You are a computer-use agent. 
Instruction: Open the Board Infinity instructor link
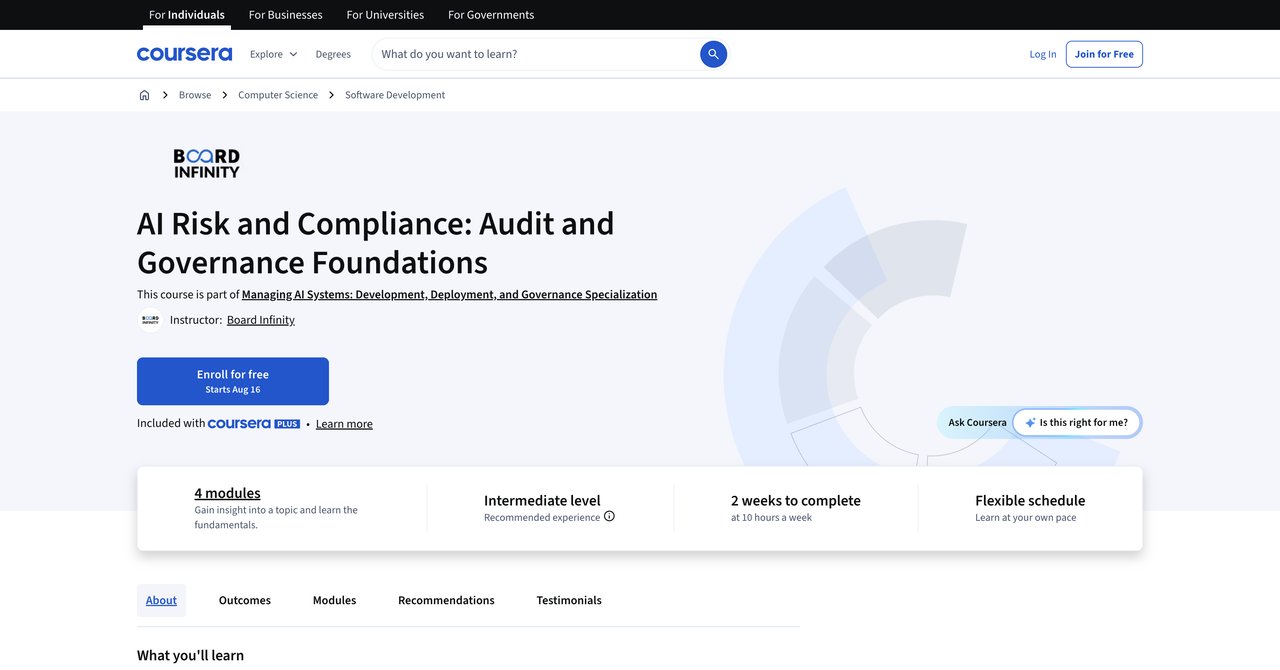(x=261, y=320)
